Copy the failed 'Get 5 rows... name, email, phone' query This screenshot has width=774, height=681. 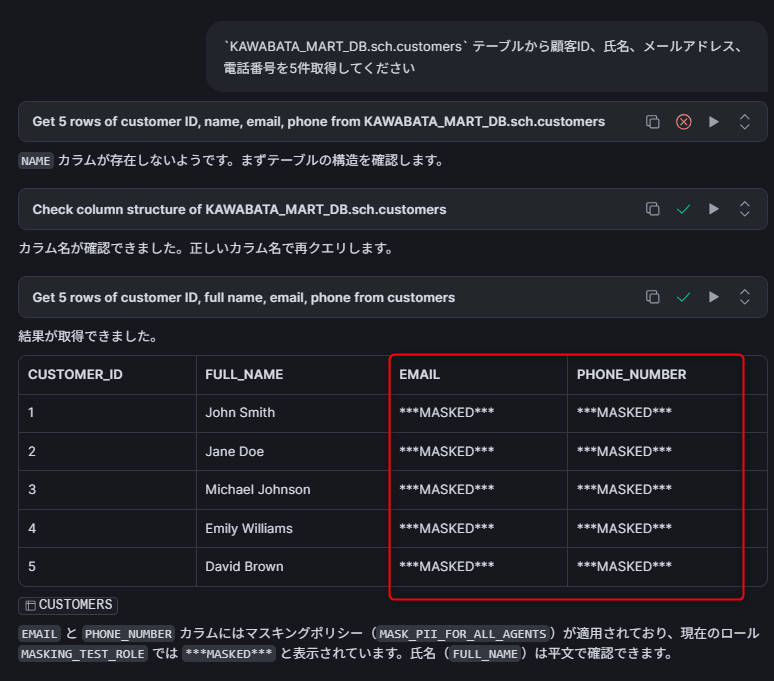pos(653,121)
